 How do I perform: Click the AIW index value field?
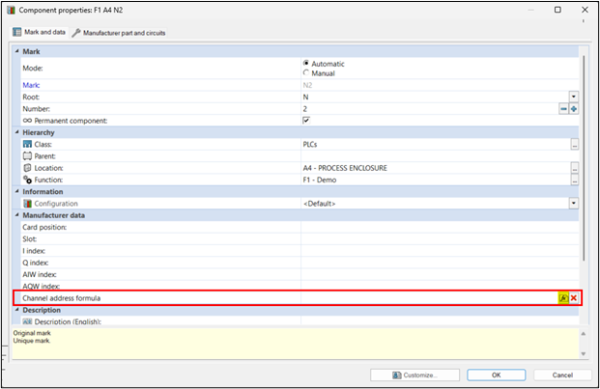click(440, 275)
